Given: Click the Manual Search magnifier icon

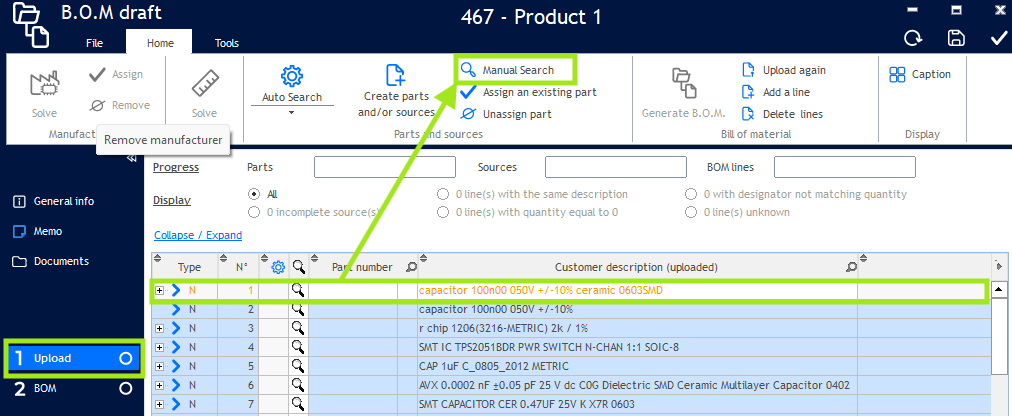Looking at the screenshot, I should coord(468,70).
